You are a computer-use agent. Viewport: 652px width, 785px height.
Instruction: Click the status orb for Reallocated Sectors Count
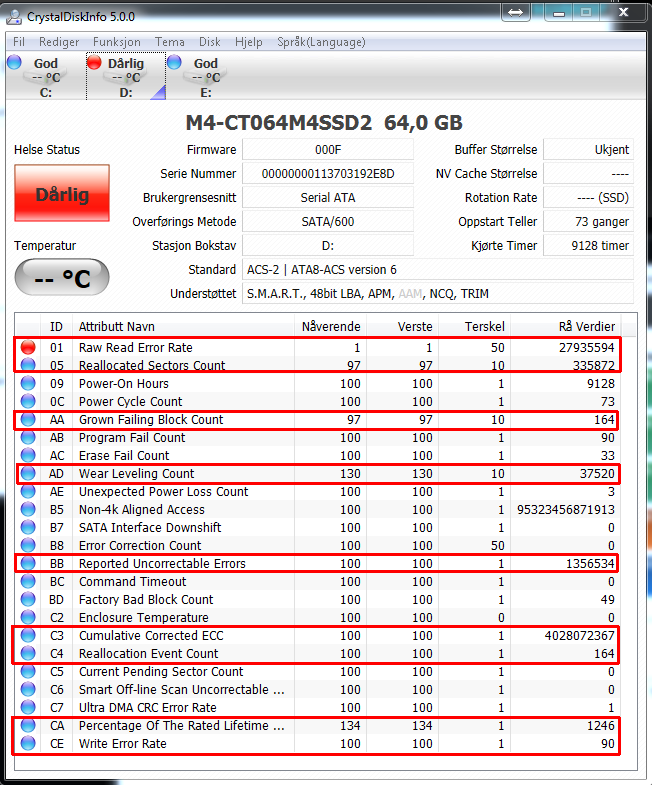(x=28, y=365)
